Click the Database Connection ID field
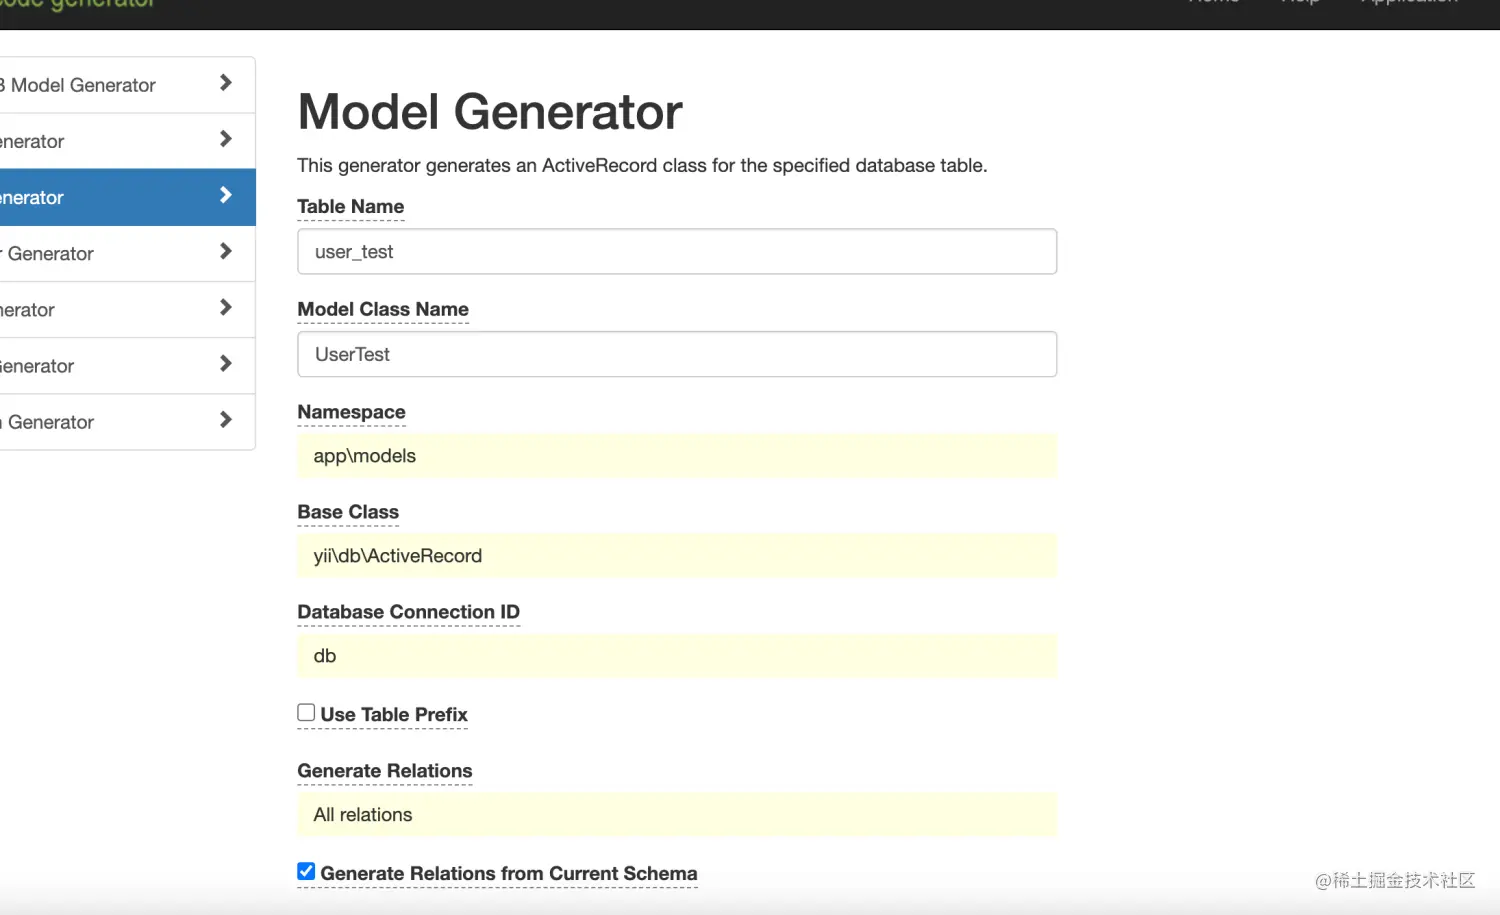Viewport: 1500px width, 915px height. (x=676, y=656)
